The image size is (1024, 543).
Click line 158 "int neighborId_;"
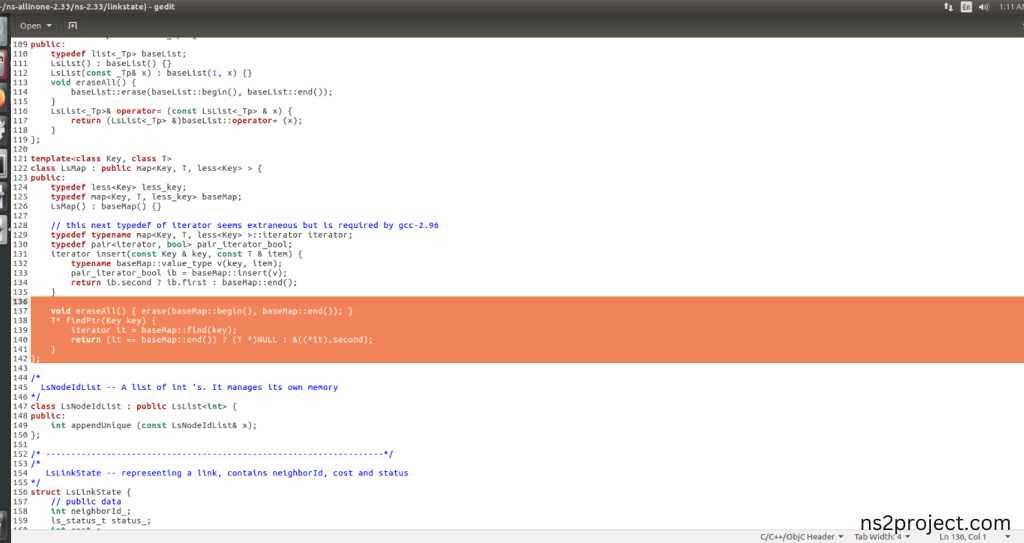point(91,511)
